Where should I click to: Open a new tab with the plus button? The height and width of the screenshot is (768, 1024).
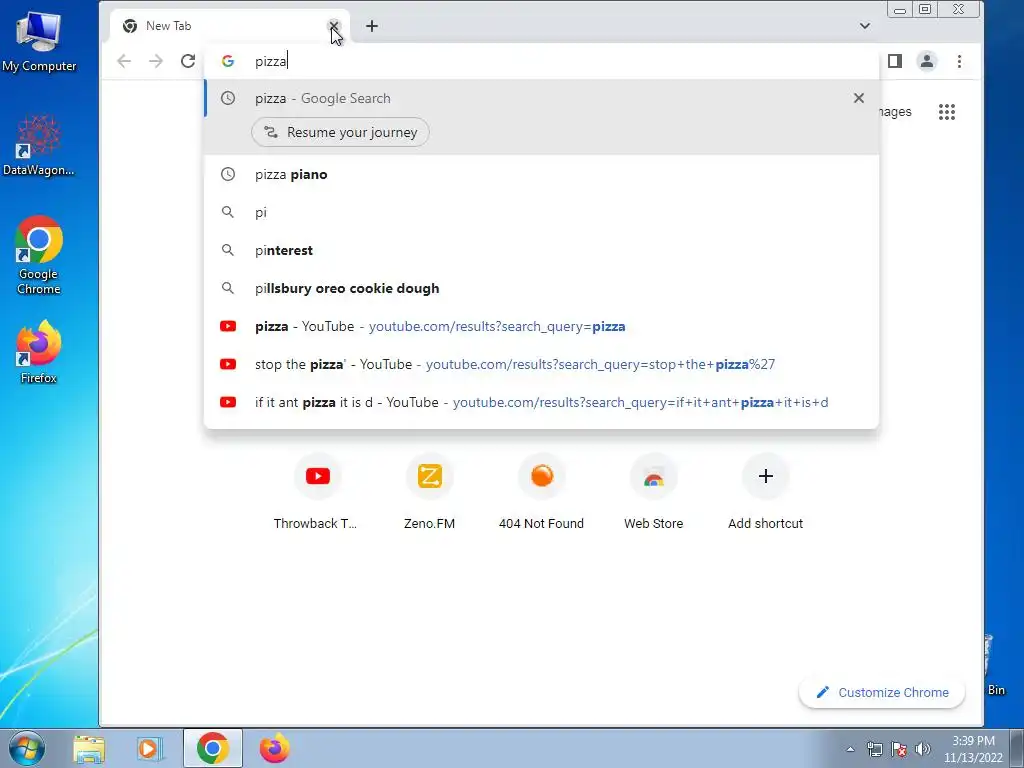click(372, 26)
